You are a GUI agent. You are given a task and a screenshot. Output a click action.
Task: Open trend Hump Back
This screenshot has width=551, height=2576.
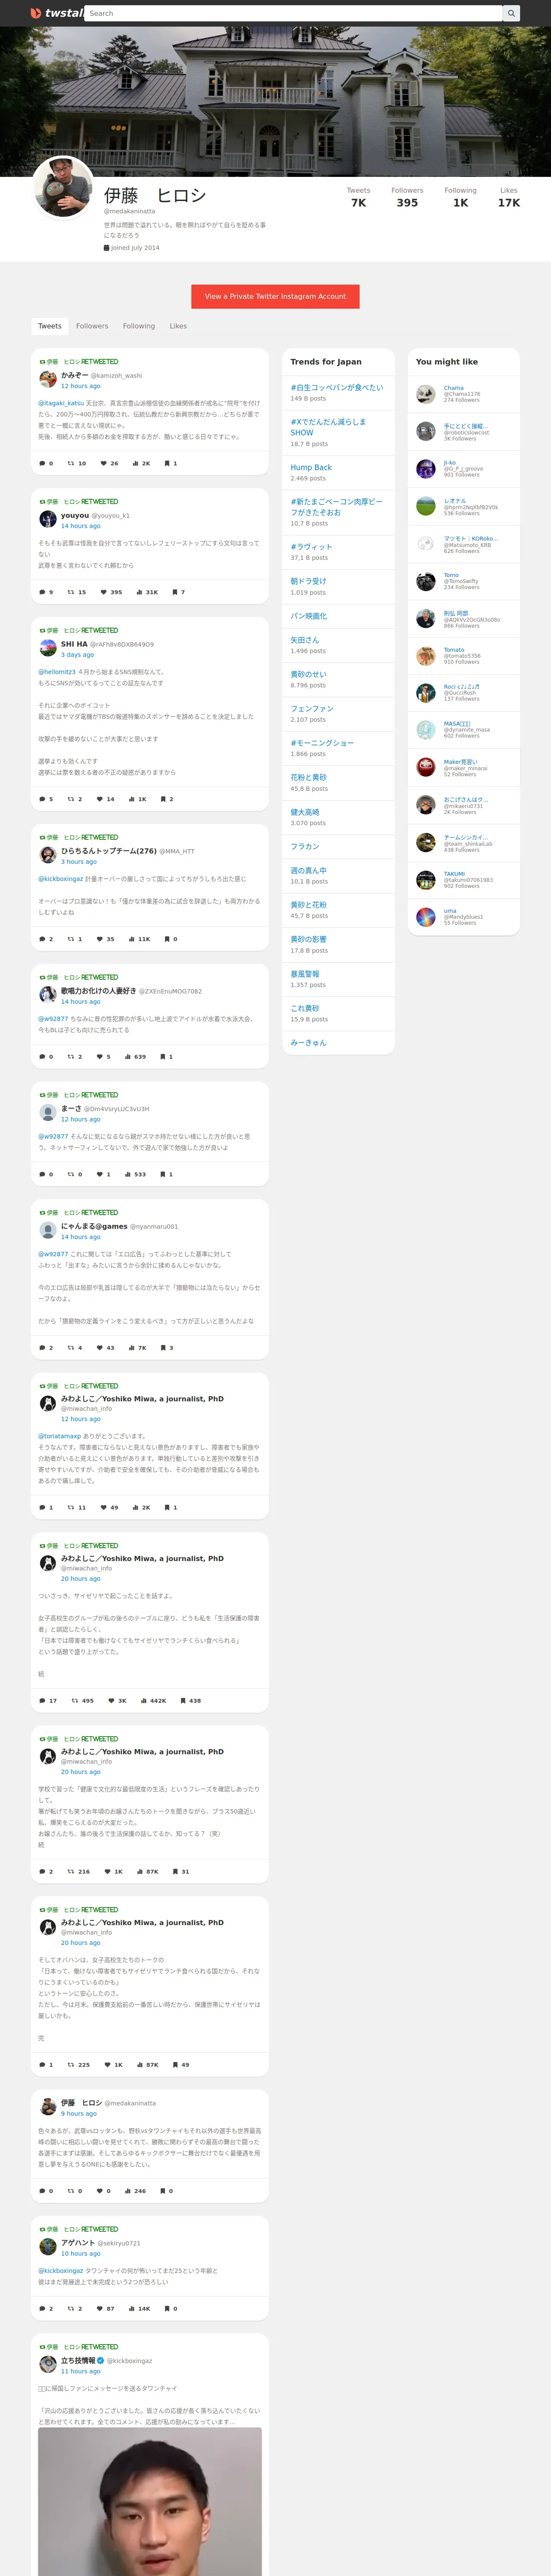pyautogui.click(x=311, y=467)
